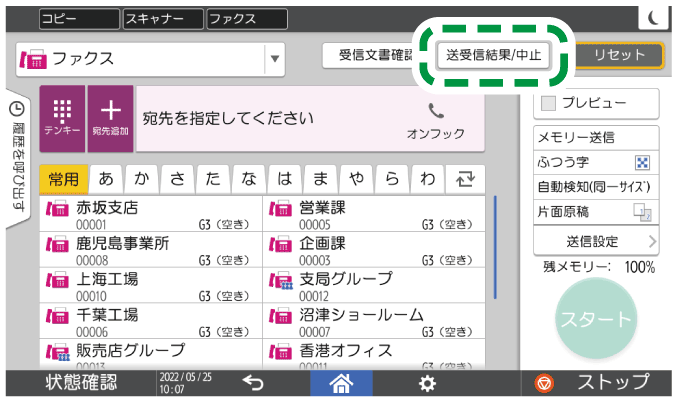Tap 受信文書確認 button

(x=370, y=55)
